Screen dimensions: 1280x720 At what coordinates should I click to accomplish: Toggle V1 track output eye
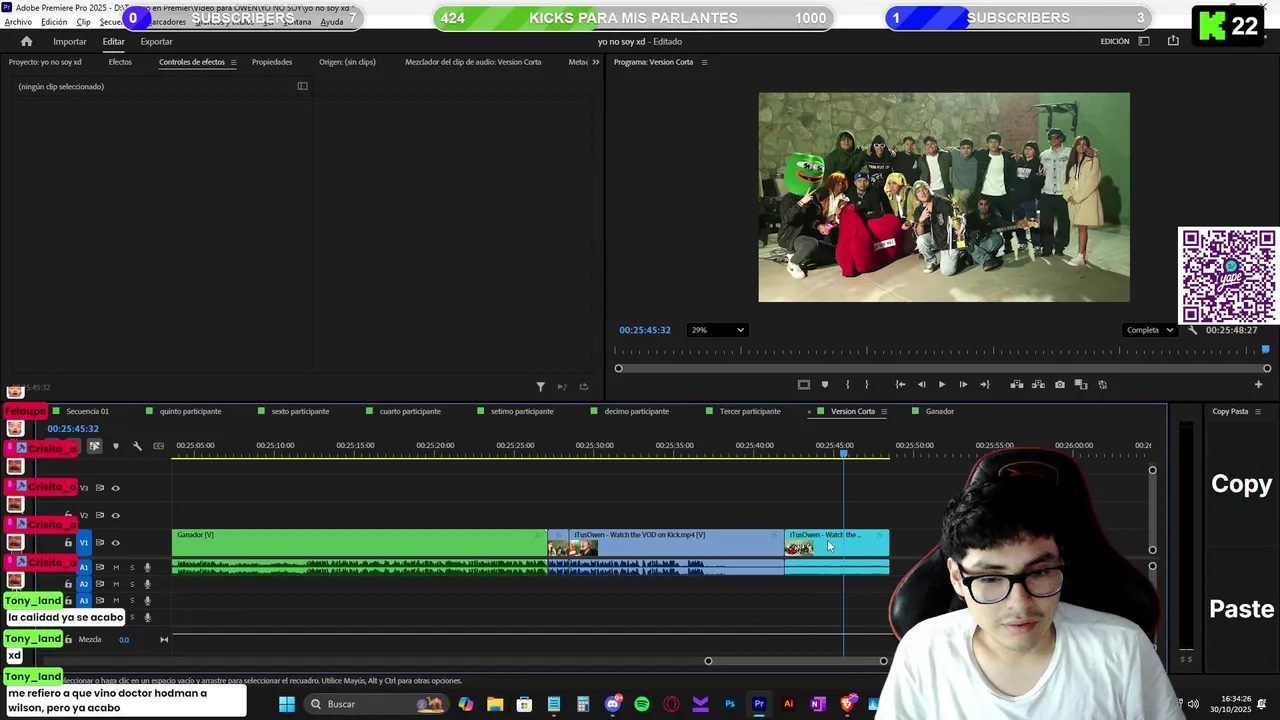coord(115,543)
